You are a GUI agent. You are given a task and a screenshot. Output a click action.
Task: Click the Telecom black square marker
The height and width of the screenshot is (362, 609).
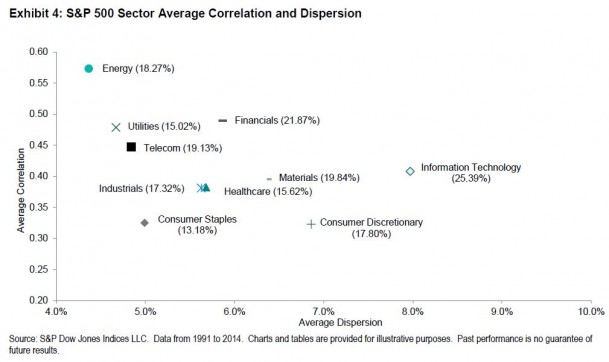click(131, 147)
